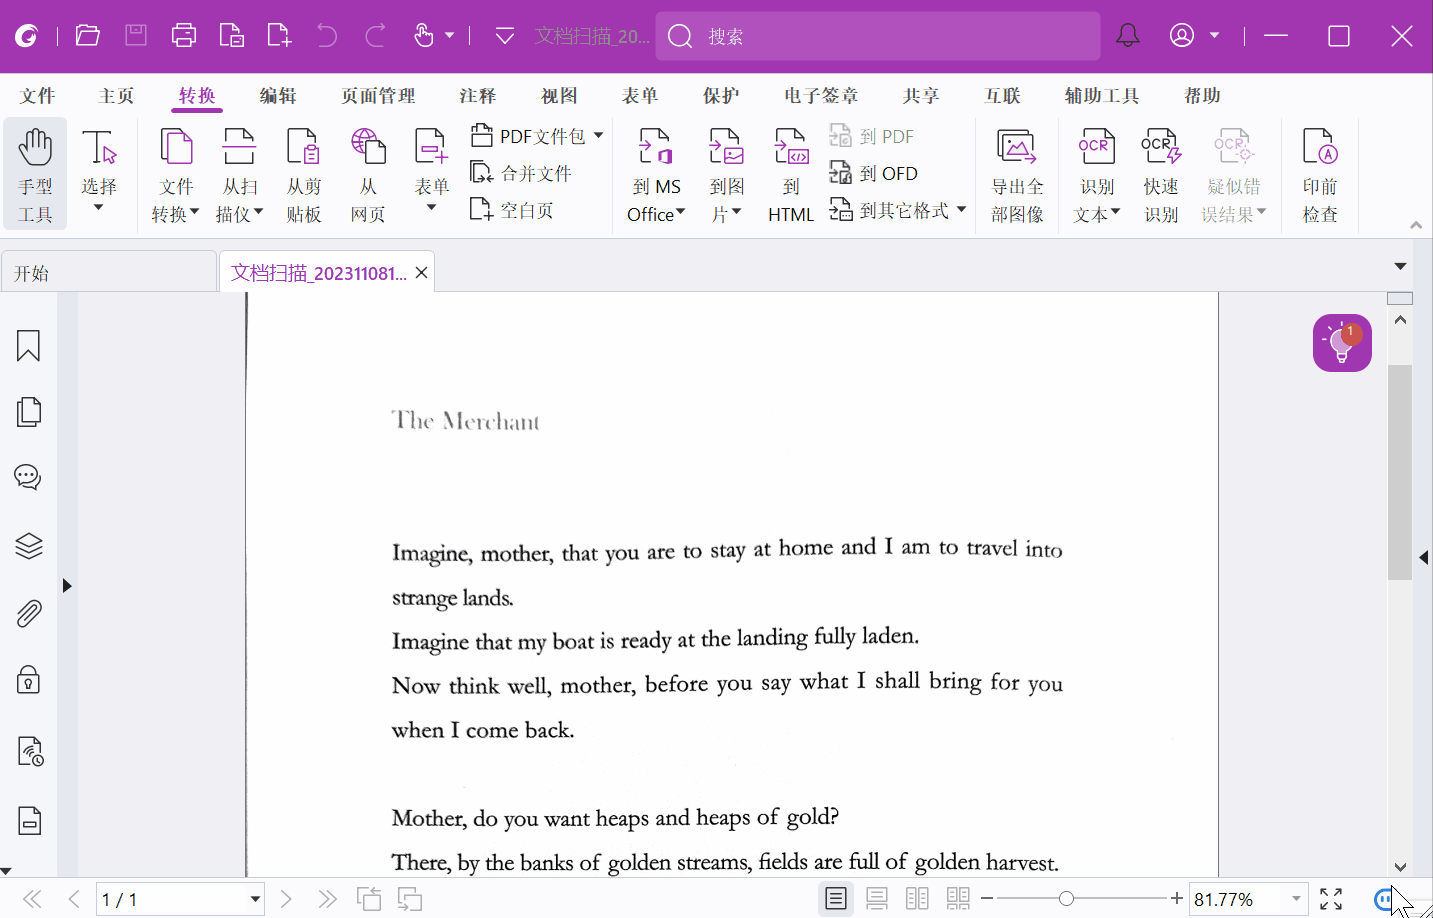Go to last page arrow

pyautogui.click(x=327, y=899)
